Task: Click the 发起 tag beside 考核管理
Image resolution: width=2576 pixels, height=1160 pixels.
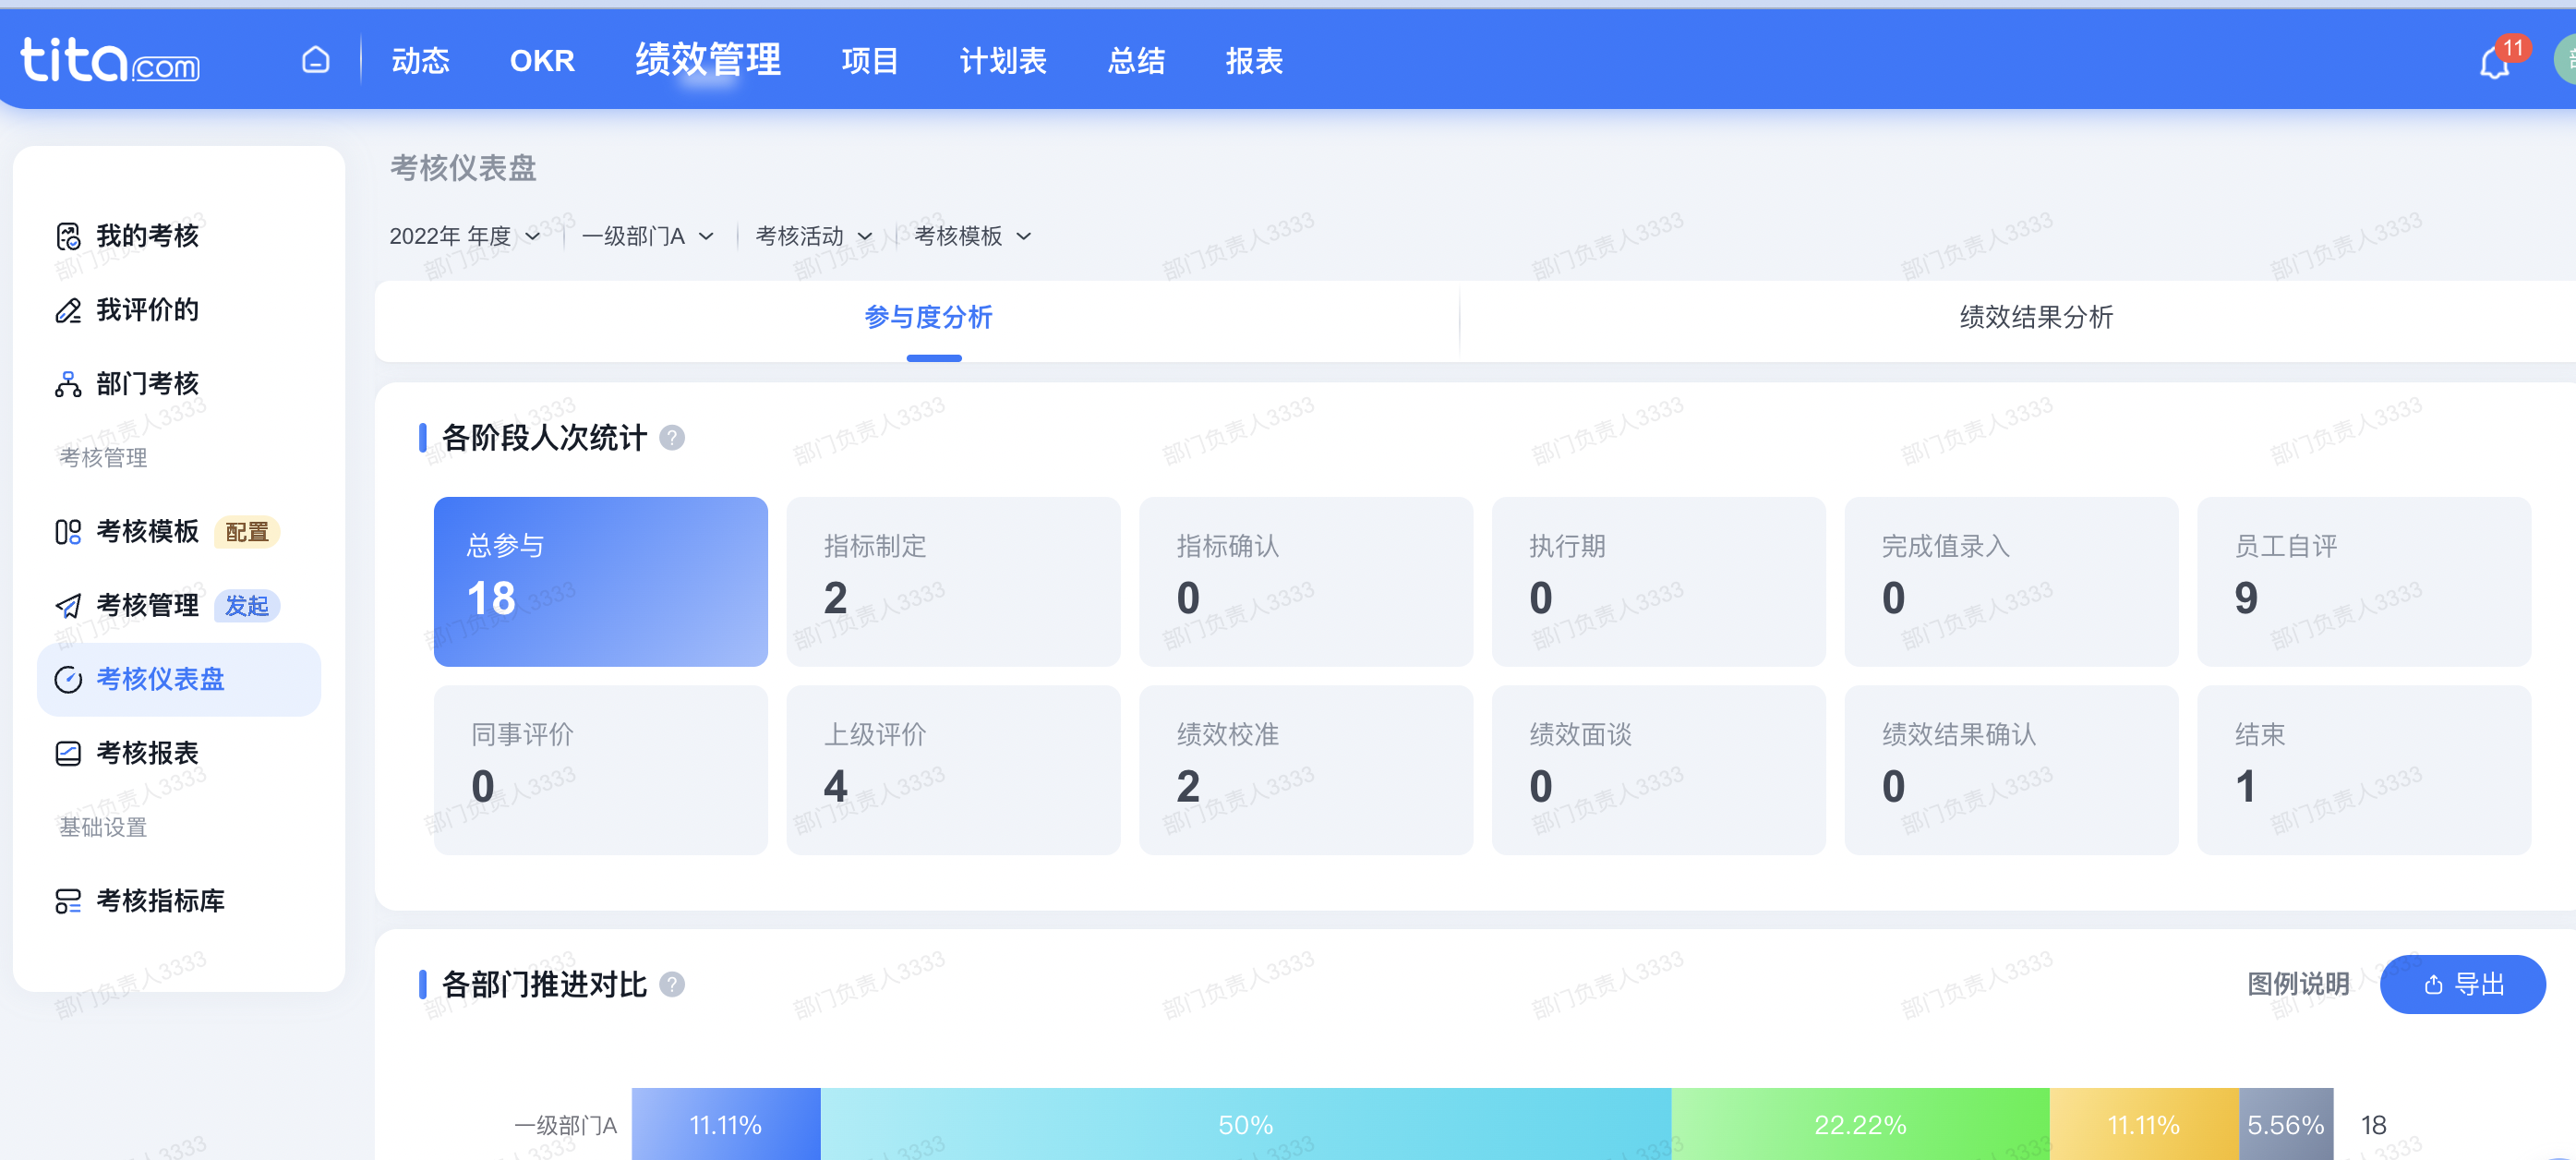Action: point(247,606)
